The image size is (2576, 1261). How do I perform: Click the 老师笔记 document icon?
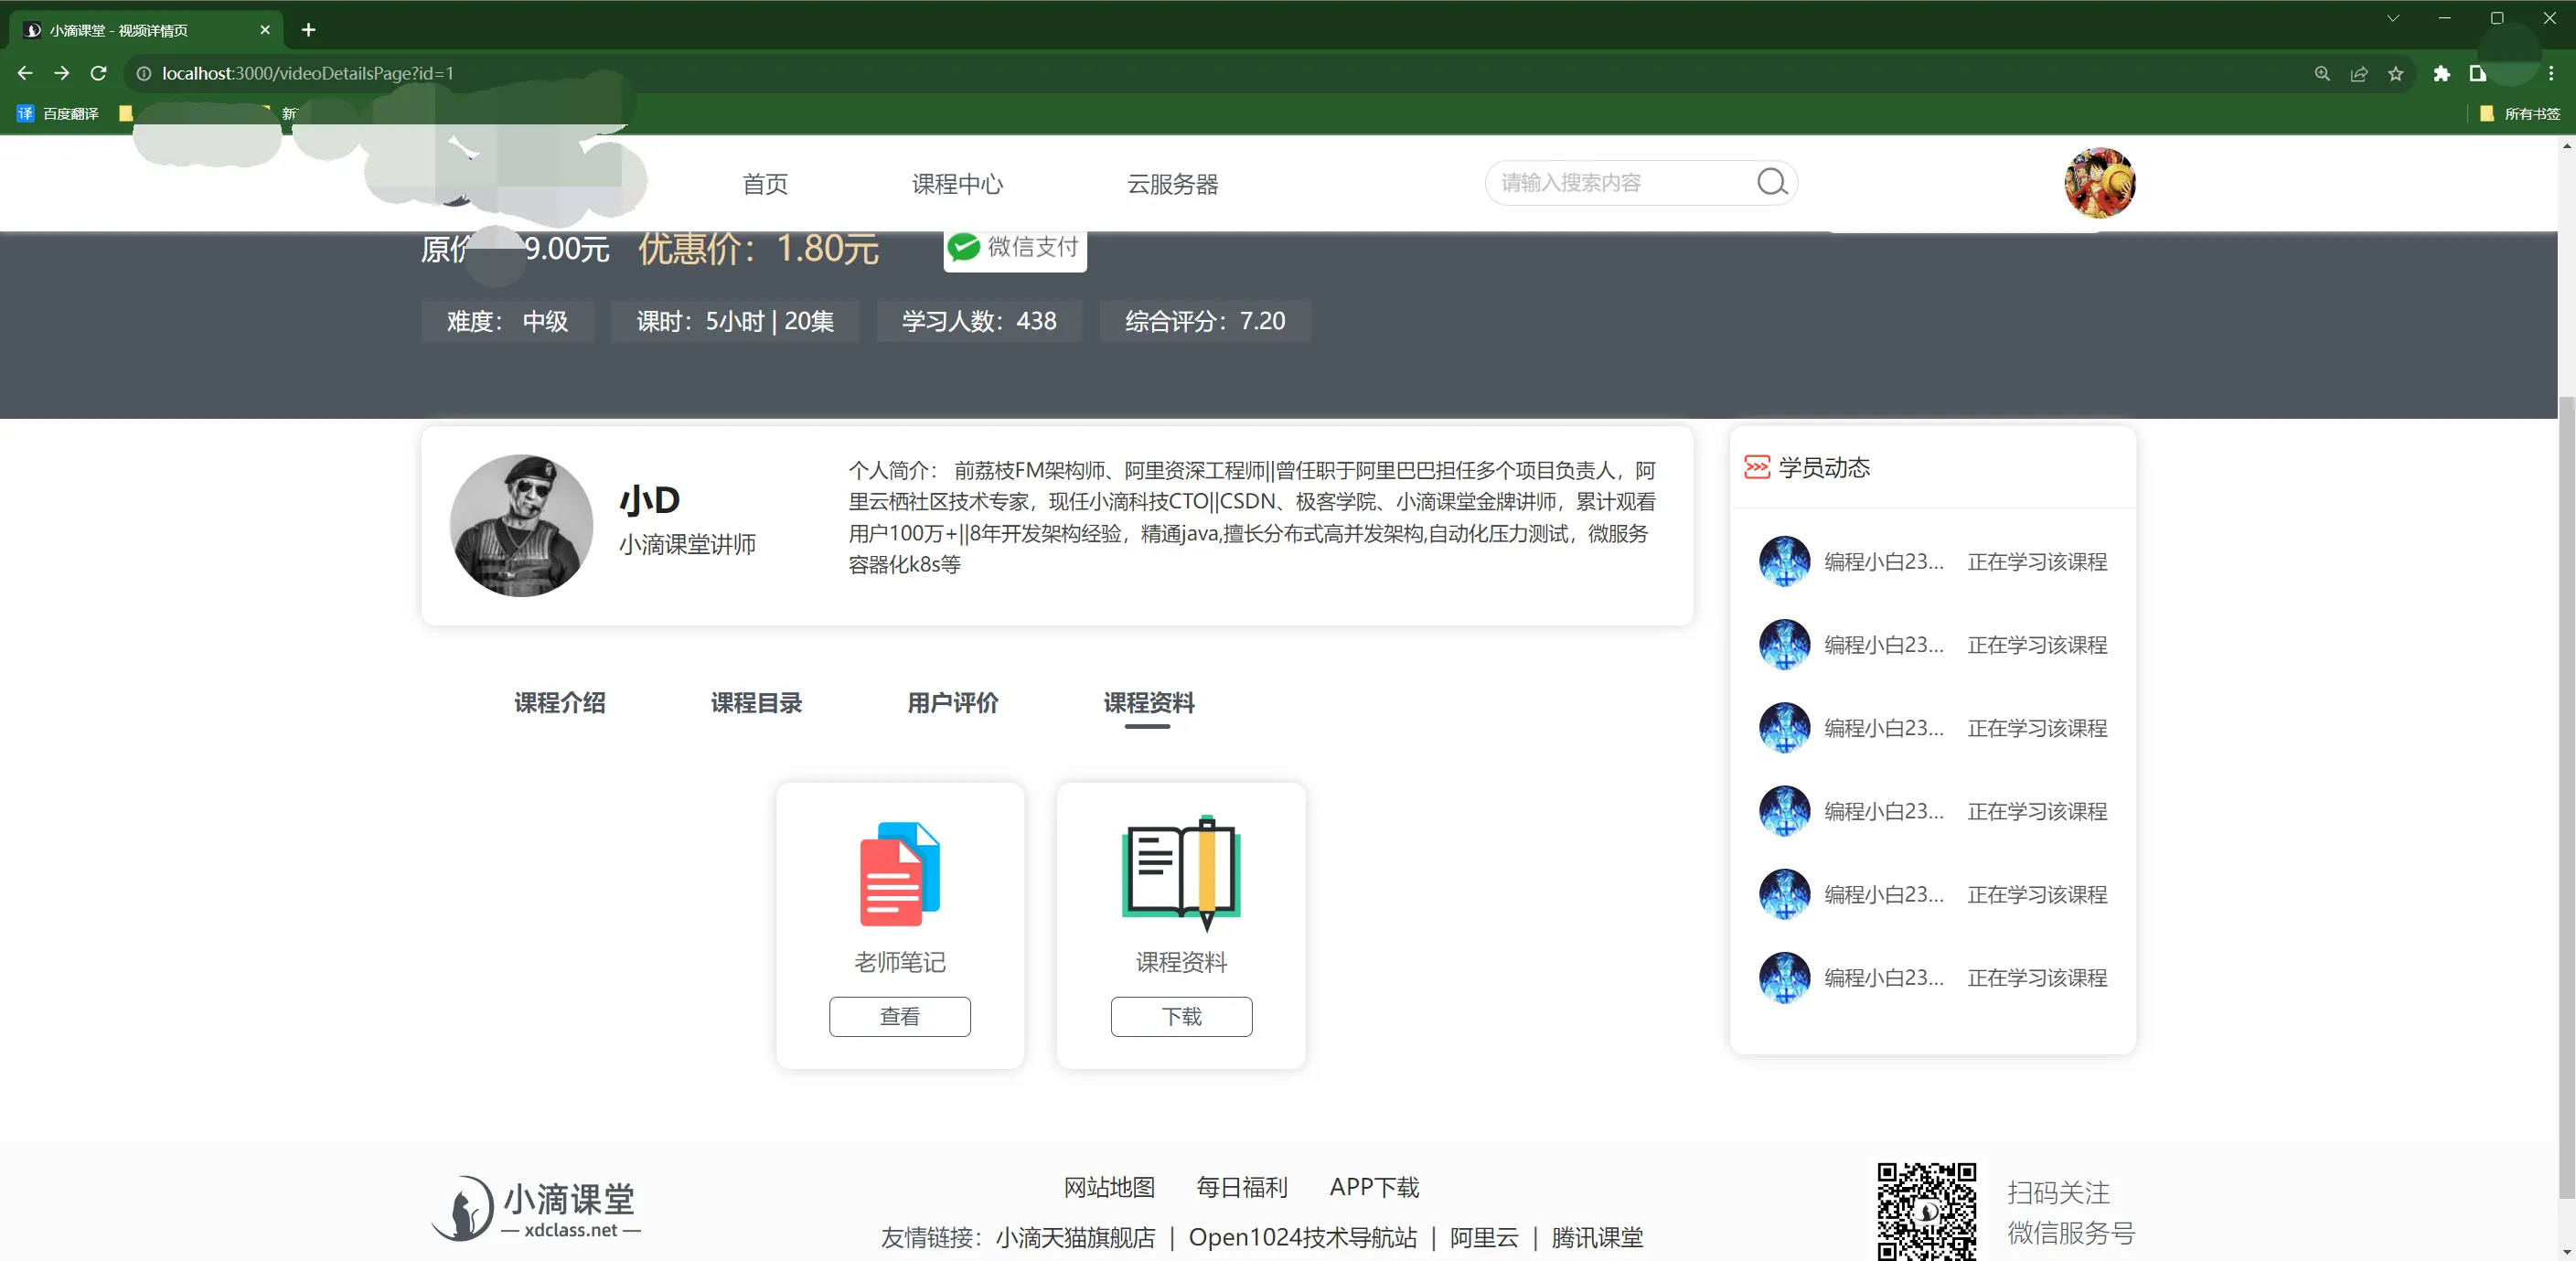click(899, 873)
